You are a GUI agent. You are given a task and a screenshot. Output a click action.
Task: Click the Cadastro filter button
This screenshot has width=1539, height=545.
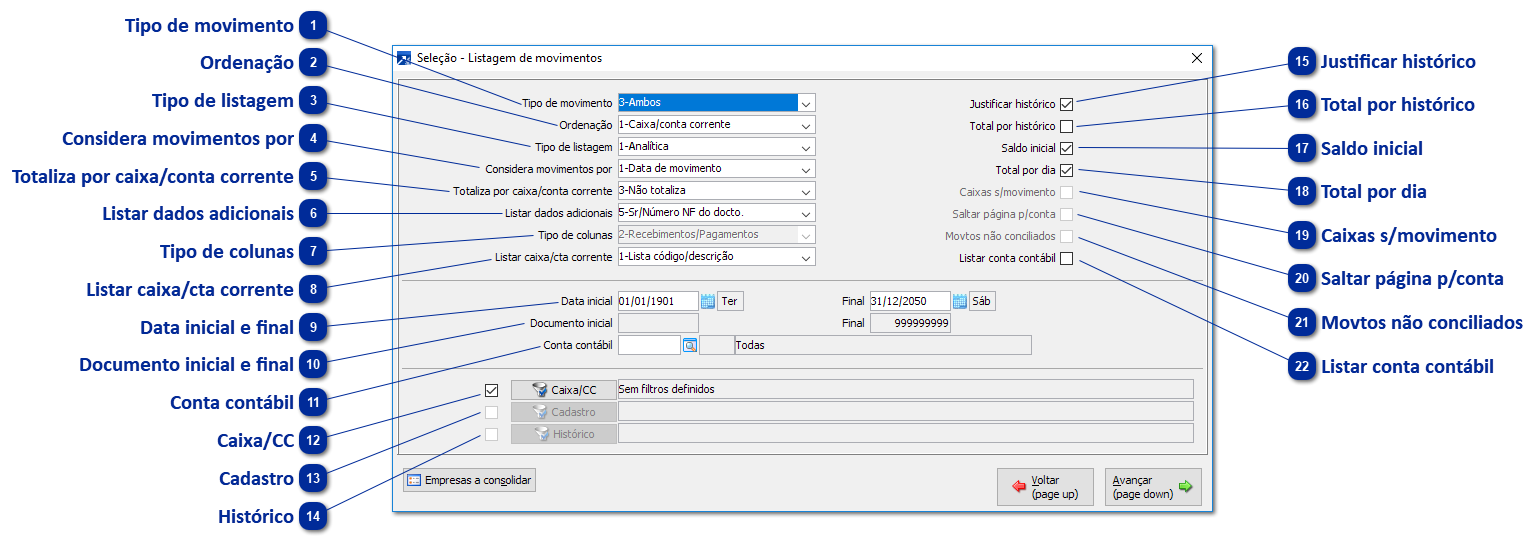(x=564, y=412)
